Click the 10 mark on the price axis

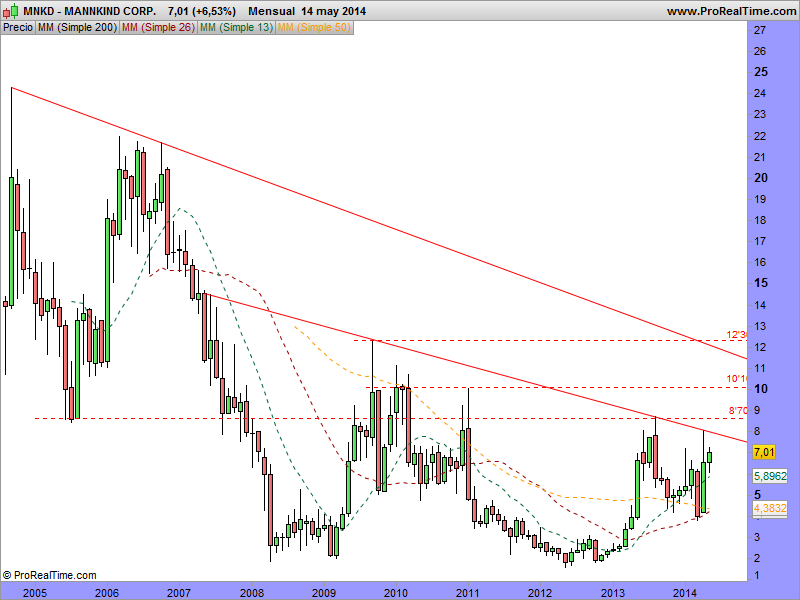click(x=761, y=388)
